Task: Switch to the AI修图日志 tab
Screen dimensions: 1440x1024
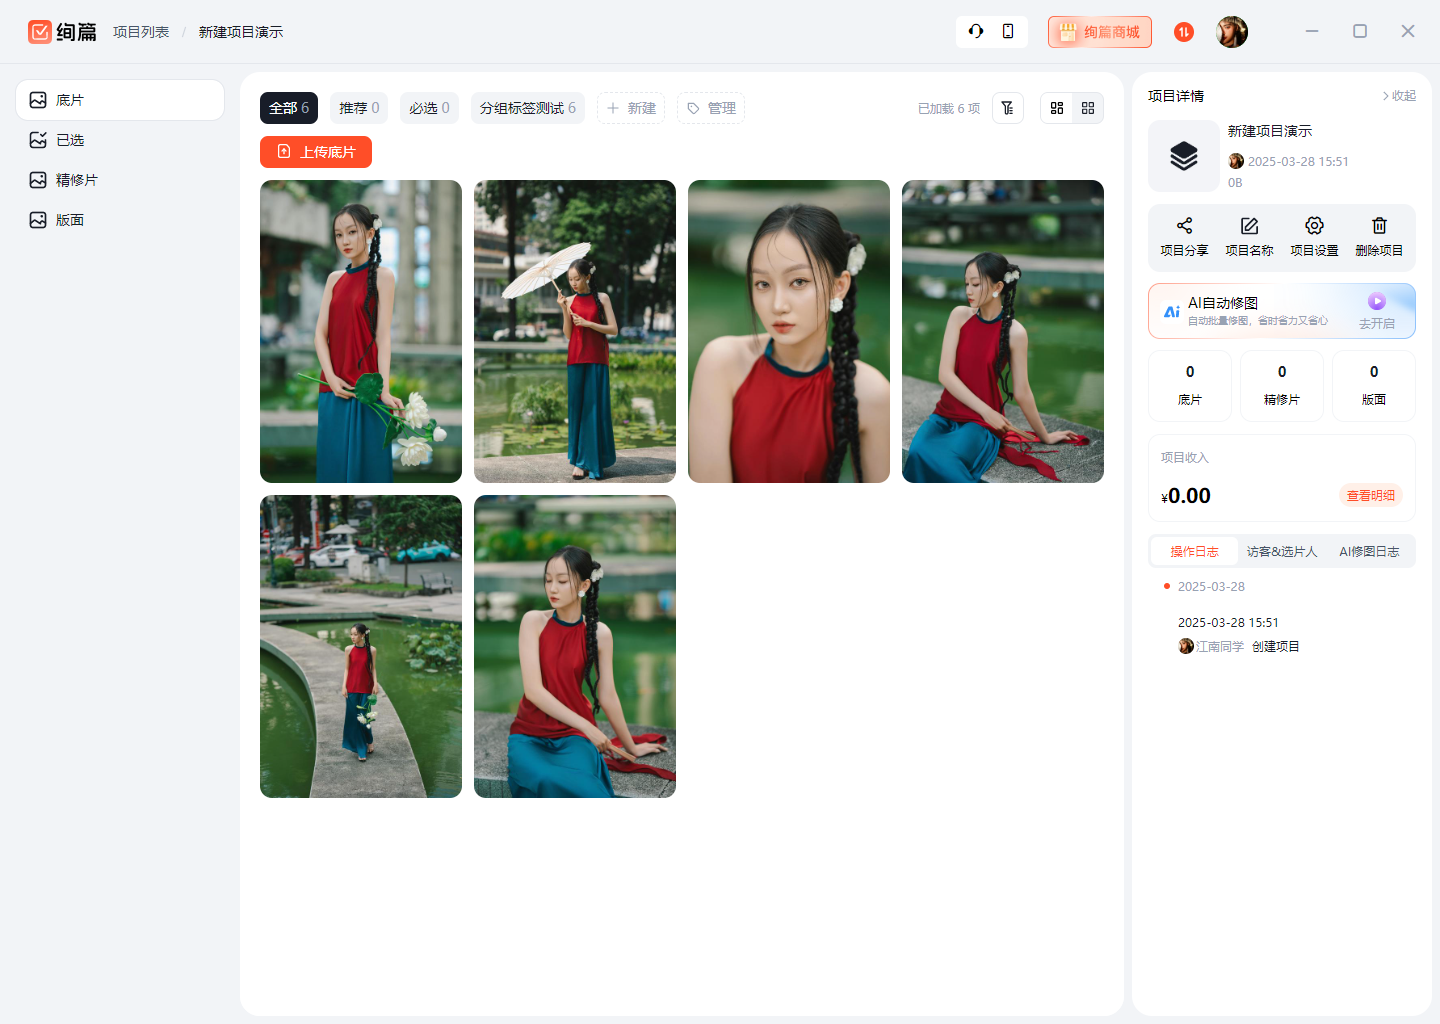Action: pyautogui.click(x=1369, y=552)
